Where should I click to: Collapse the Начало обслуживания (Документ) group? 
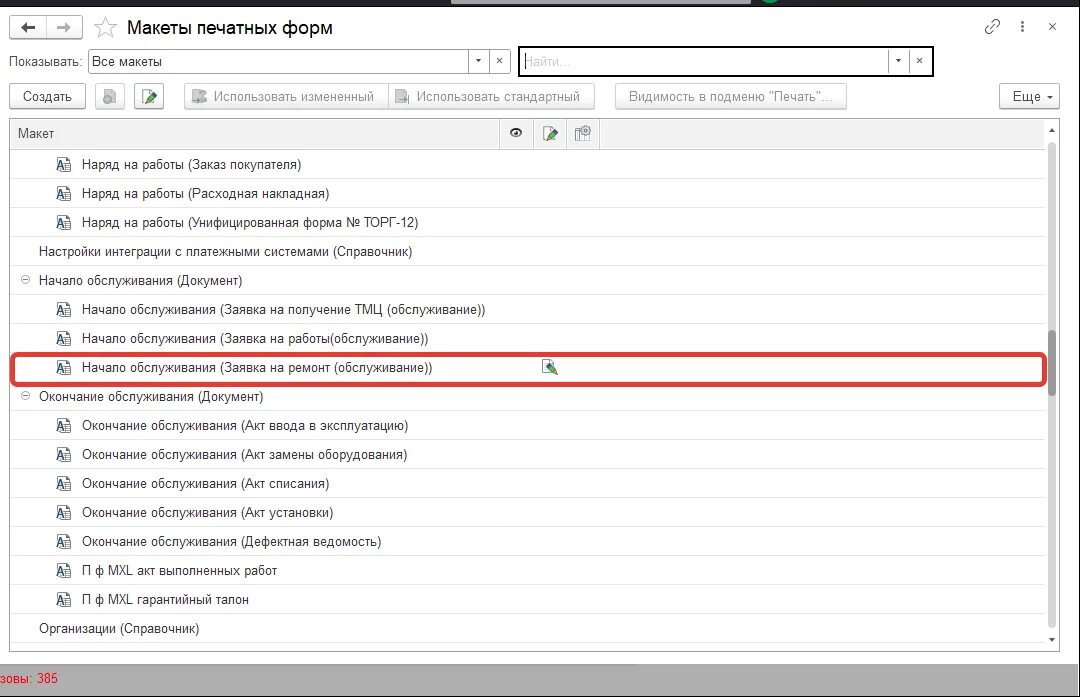(x=25, y=280)
